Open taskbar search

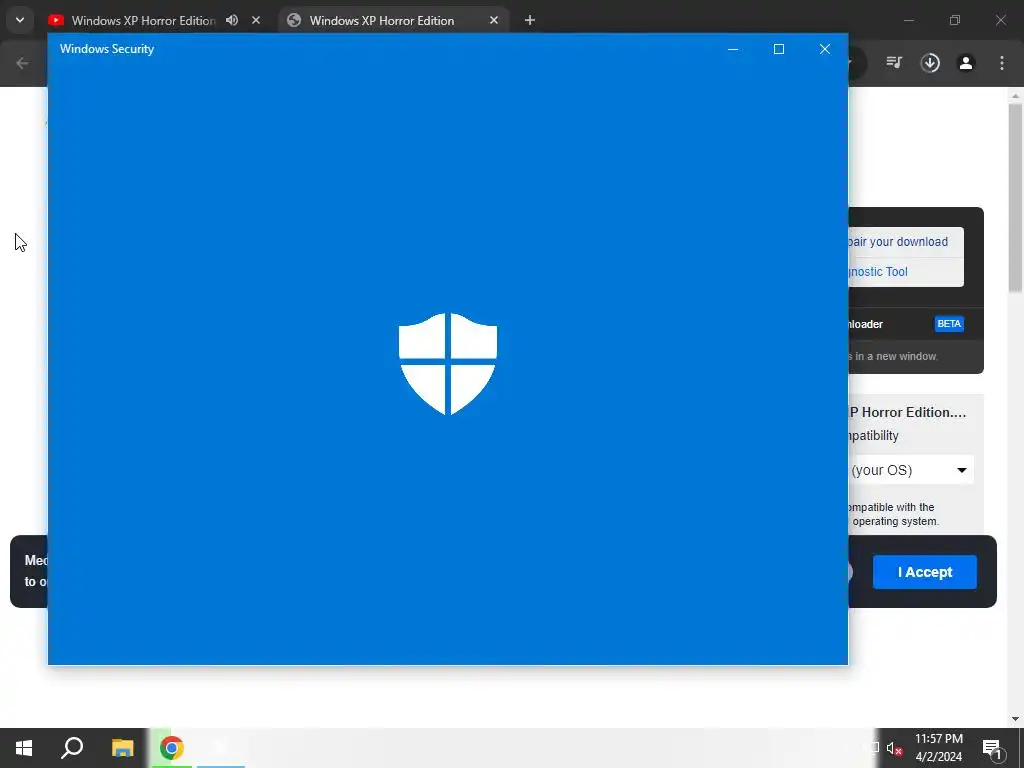72,748
